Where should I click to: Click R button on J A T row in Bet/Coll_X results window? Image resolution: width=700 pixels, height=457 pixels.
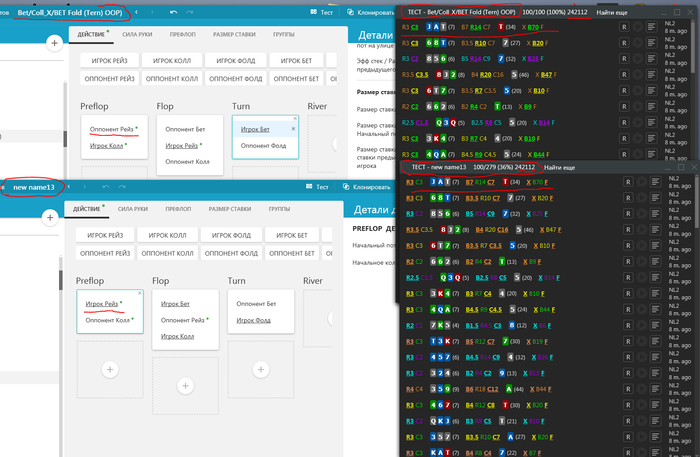pos(624,27)
